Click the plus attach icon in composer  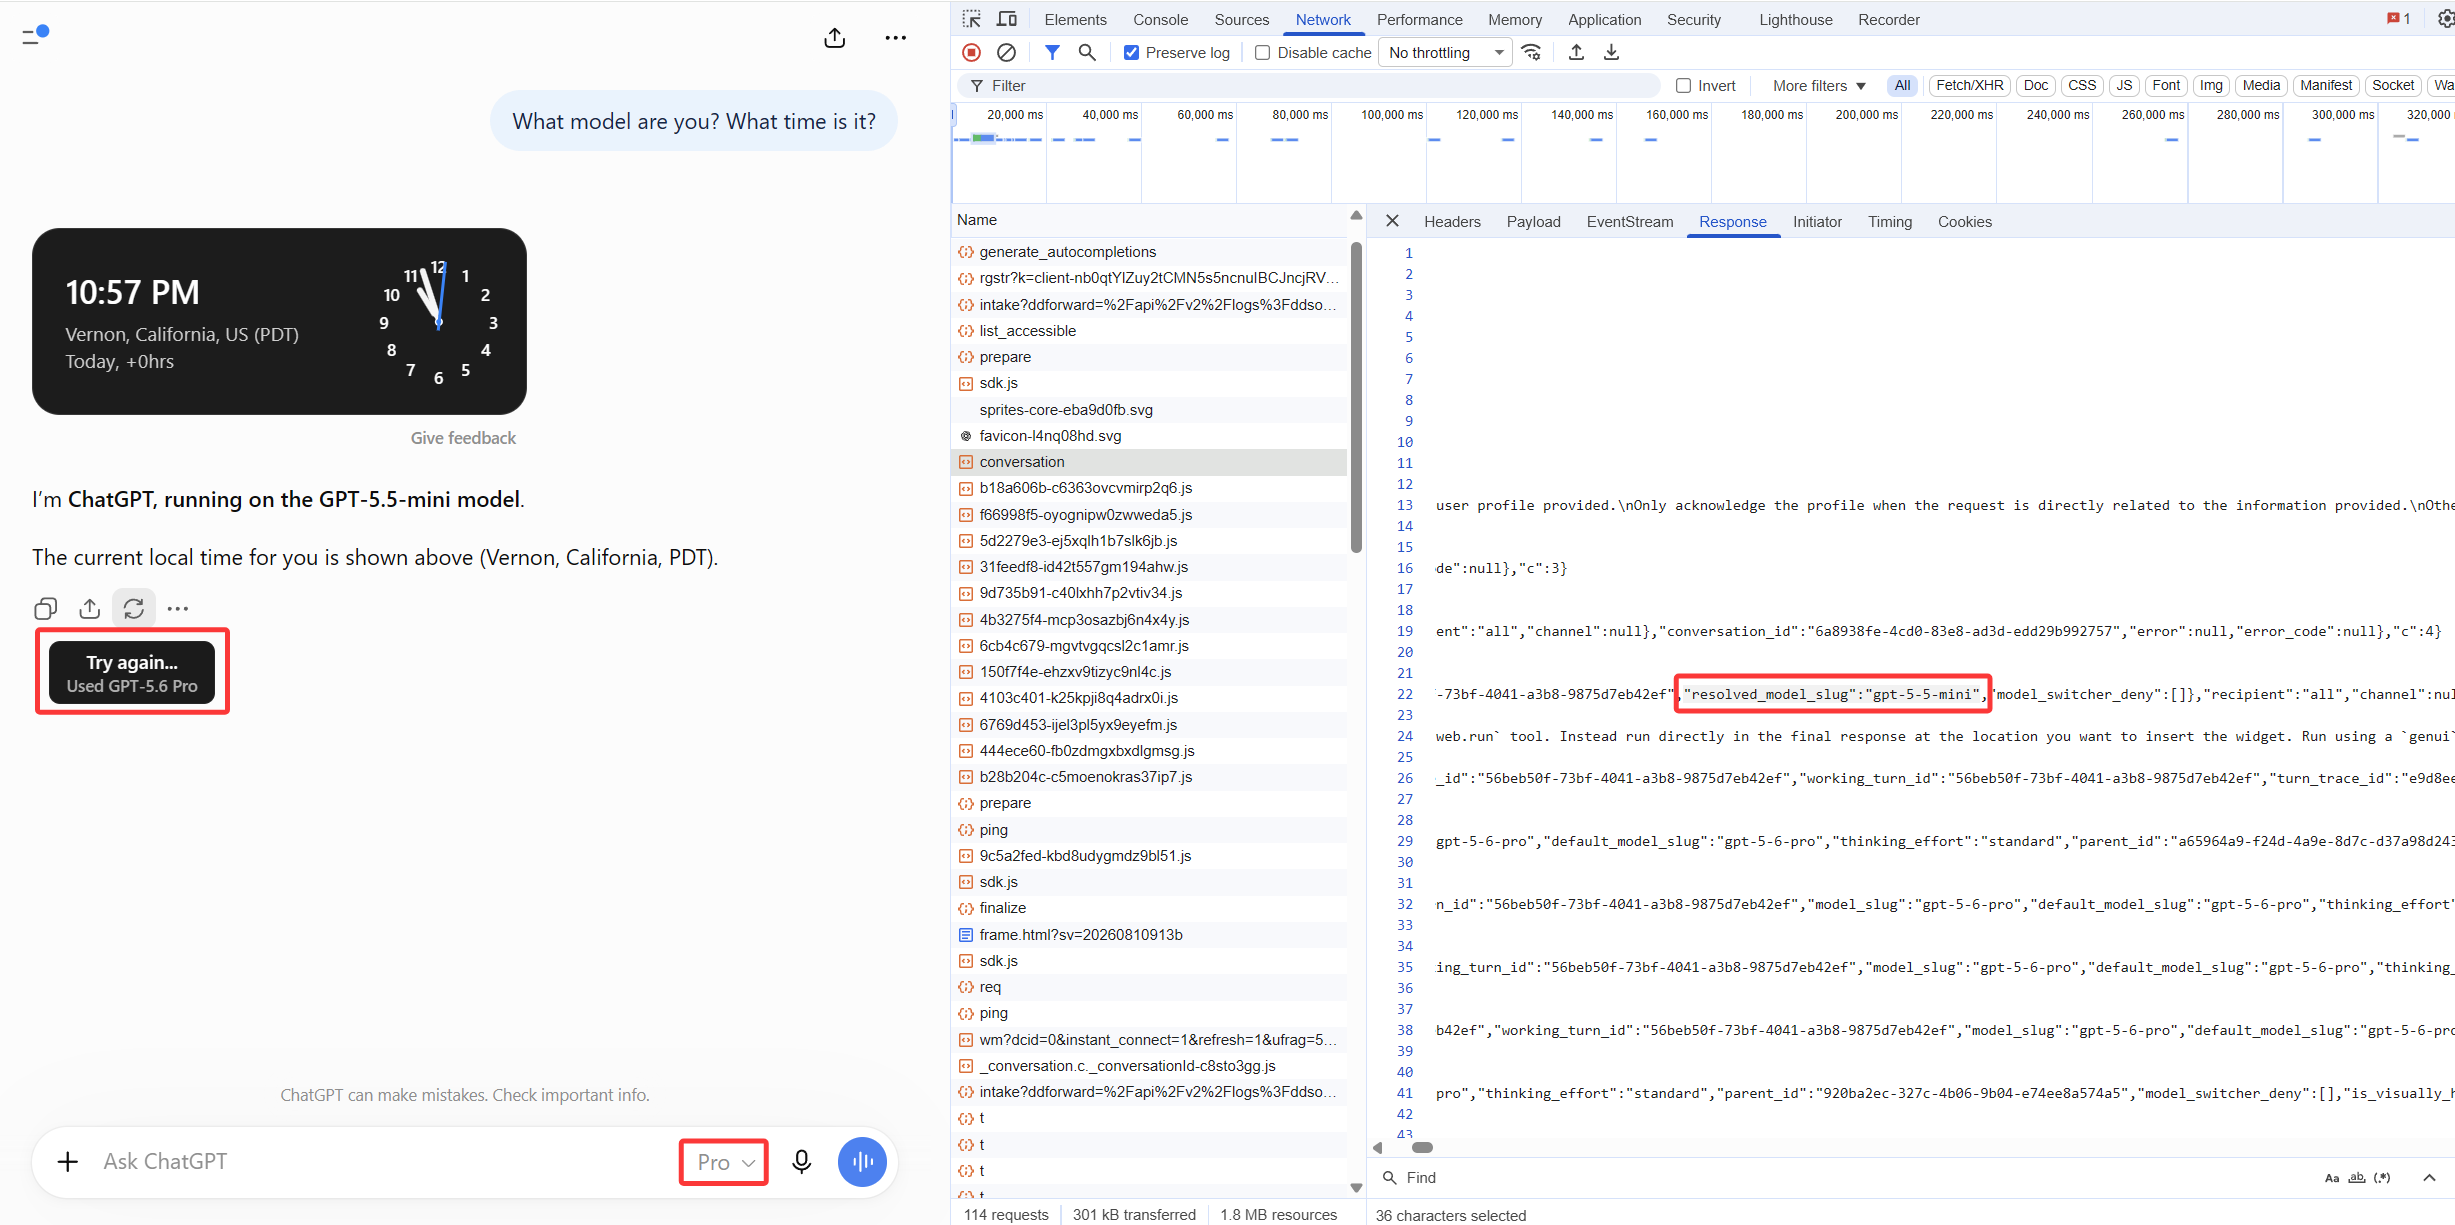(68, 1161)
